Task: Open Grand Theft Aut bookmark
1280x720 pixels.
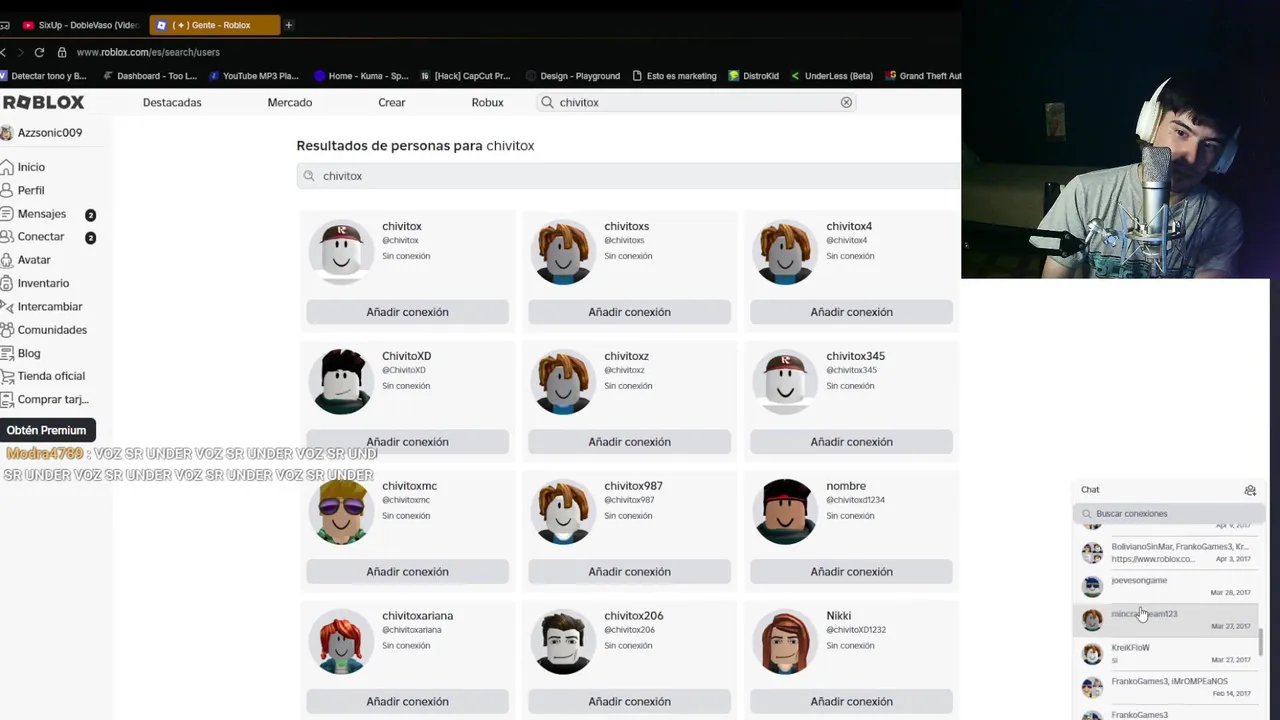Action: [x=924, y=76]
